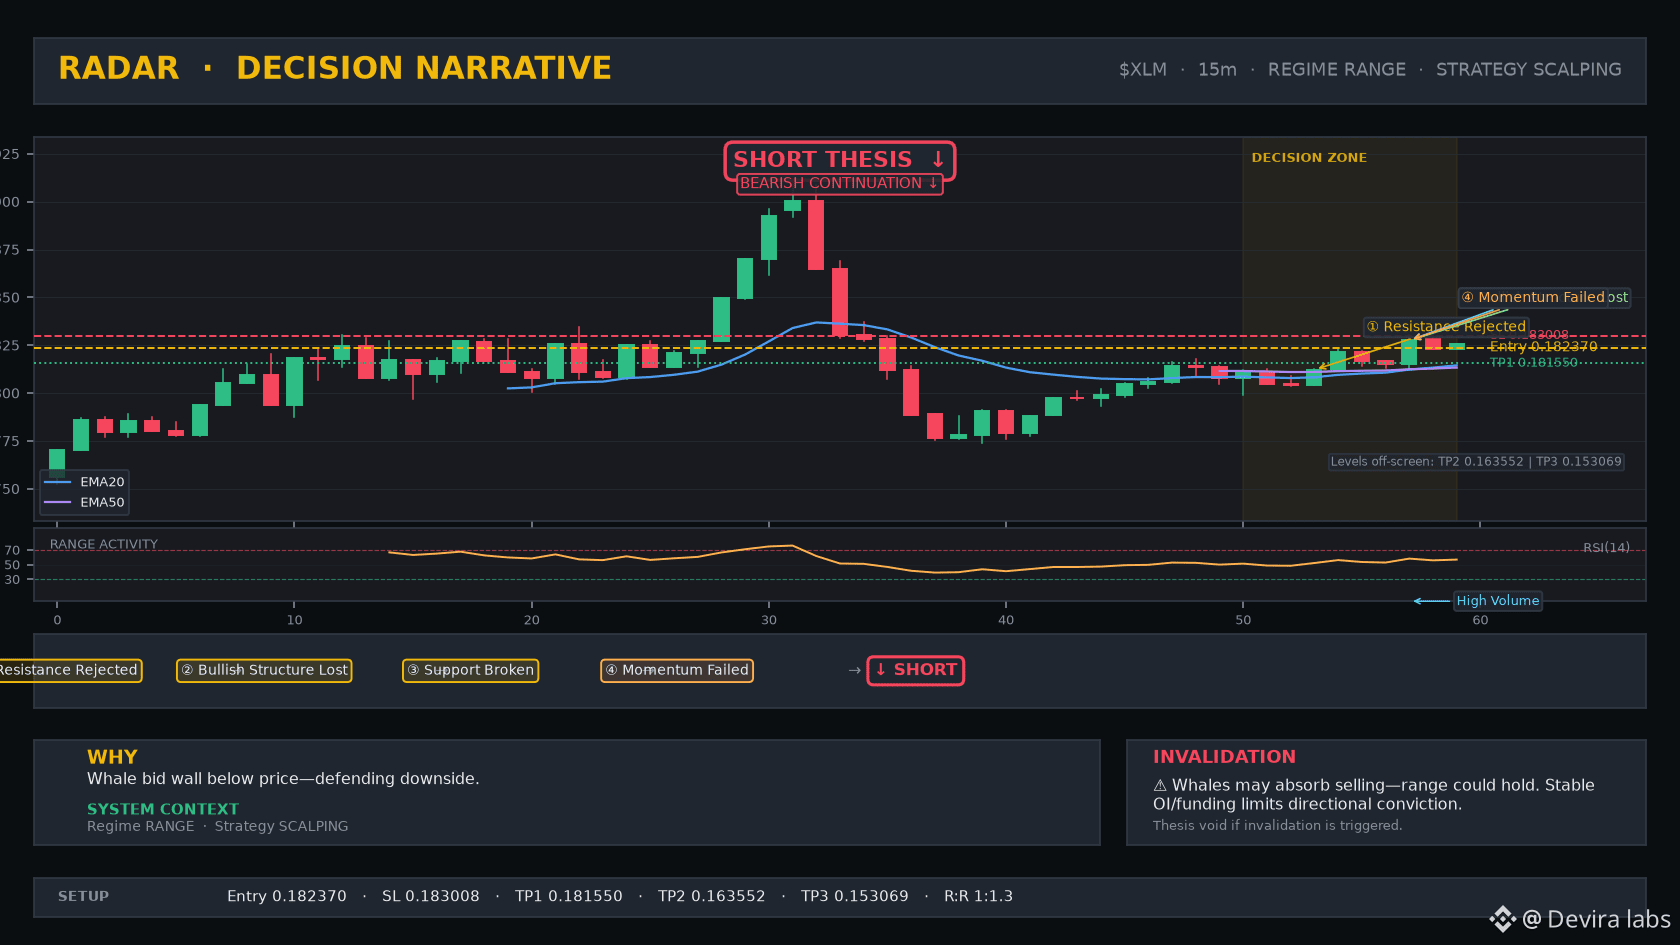Click REGIME RANGE in the header bar
The height and width of the screenshot is (945, 1680).
pyautogui.click(x=1337, y=70)
